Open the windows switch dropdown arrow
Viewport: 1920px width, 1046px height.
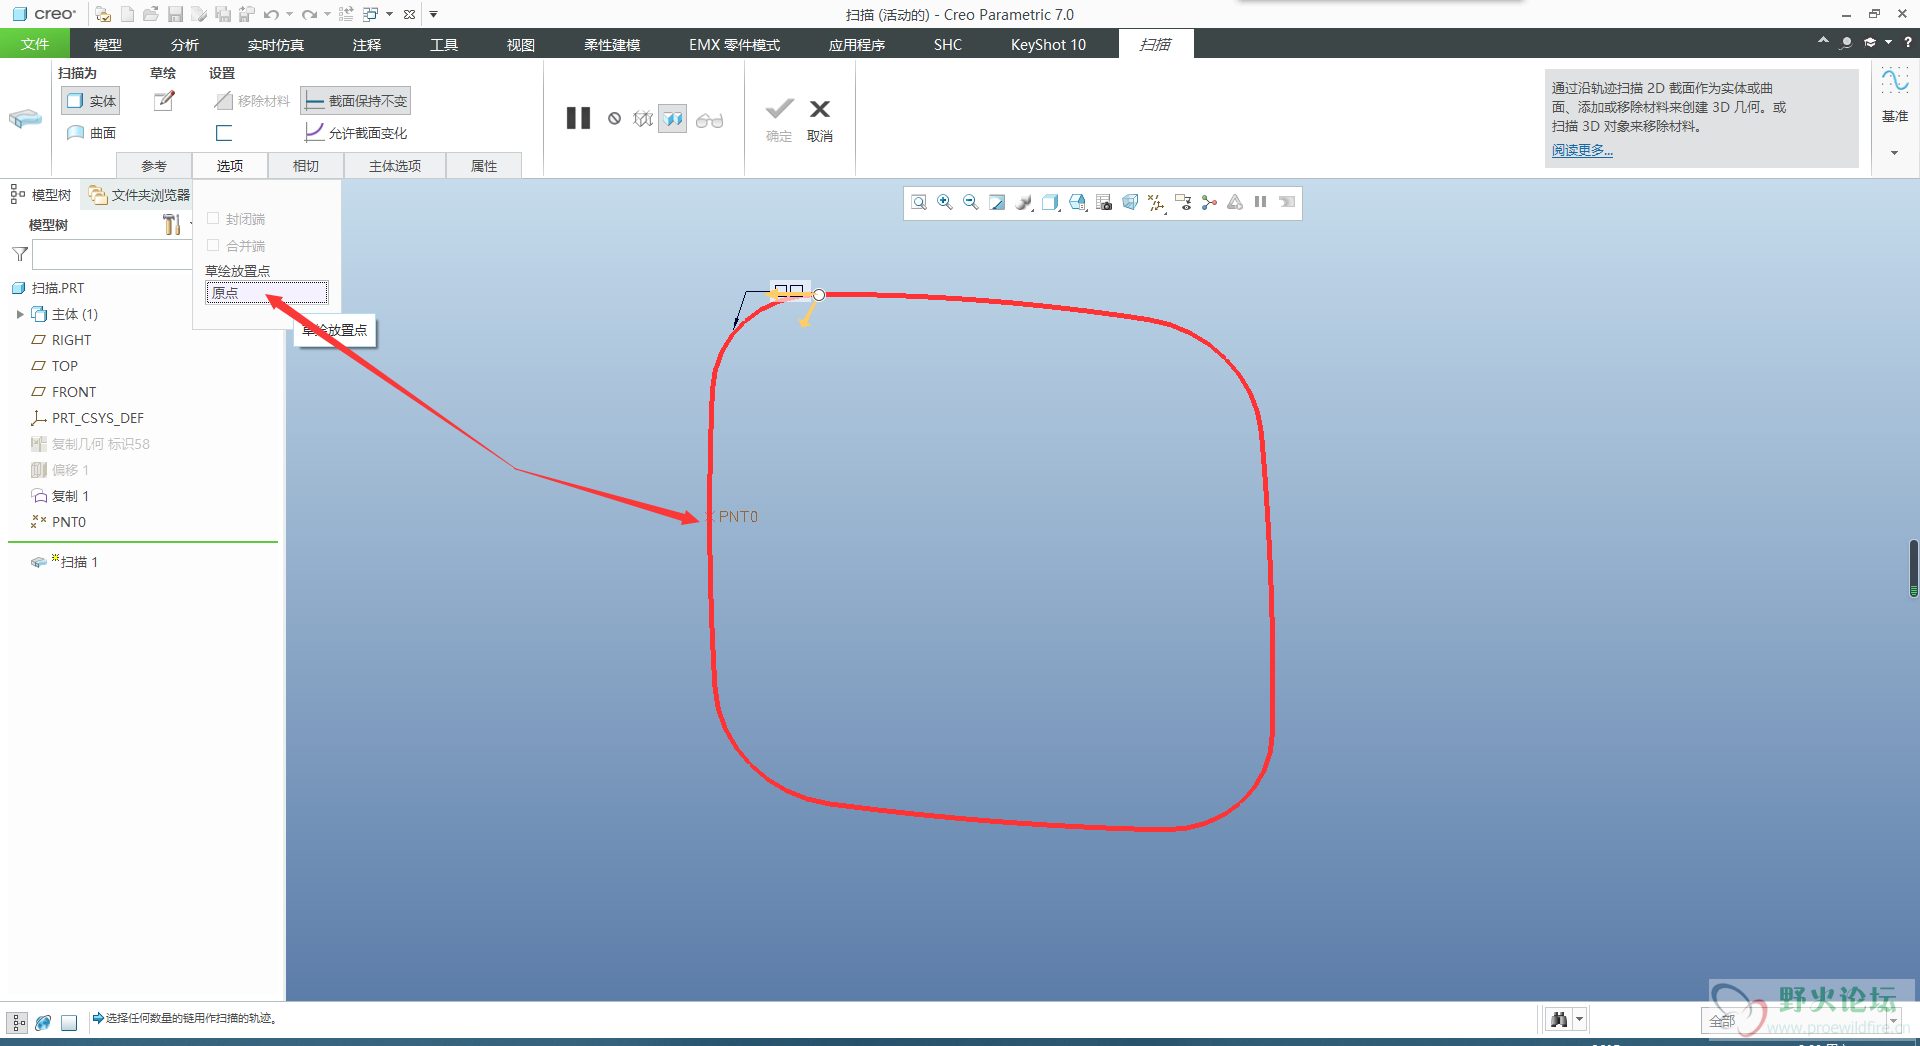pos(389,14)
